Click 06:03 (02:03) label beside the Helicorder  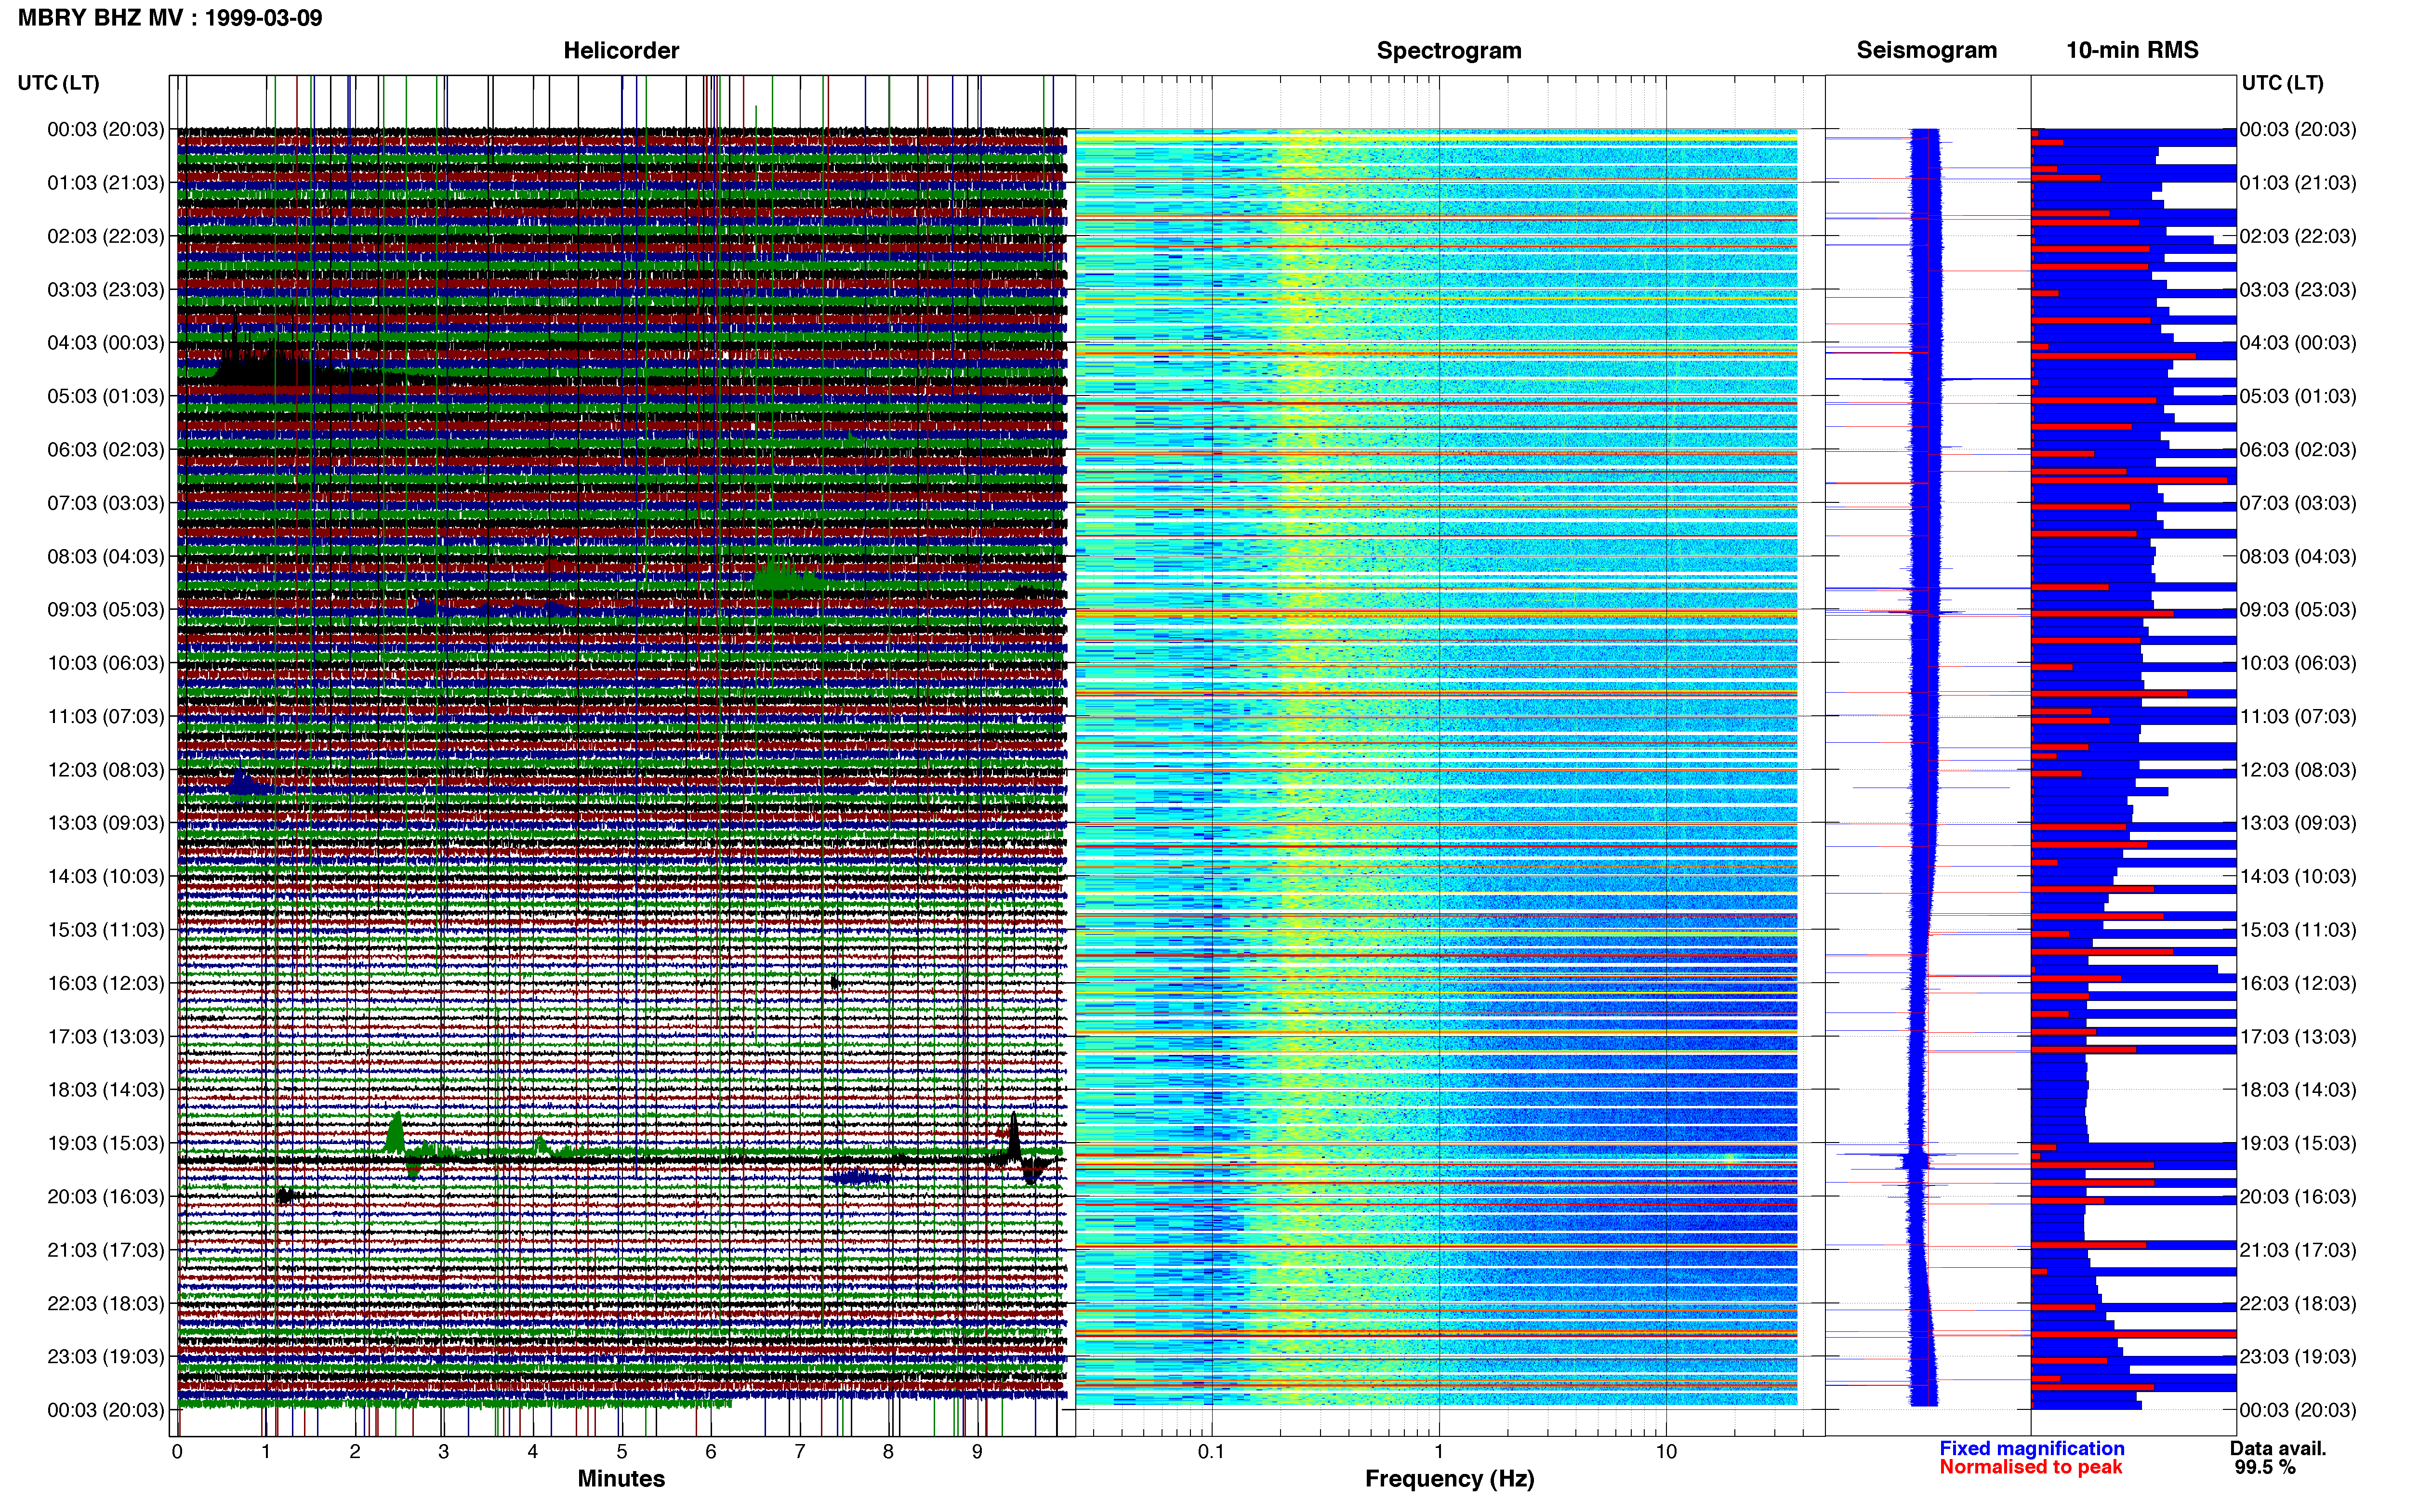pyautogui.click(x=105, y=450)
